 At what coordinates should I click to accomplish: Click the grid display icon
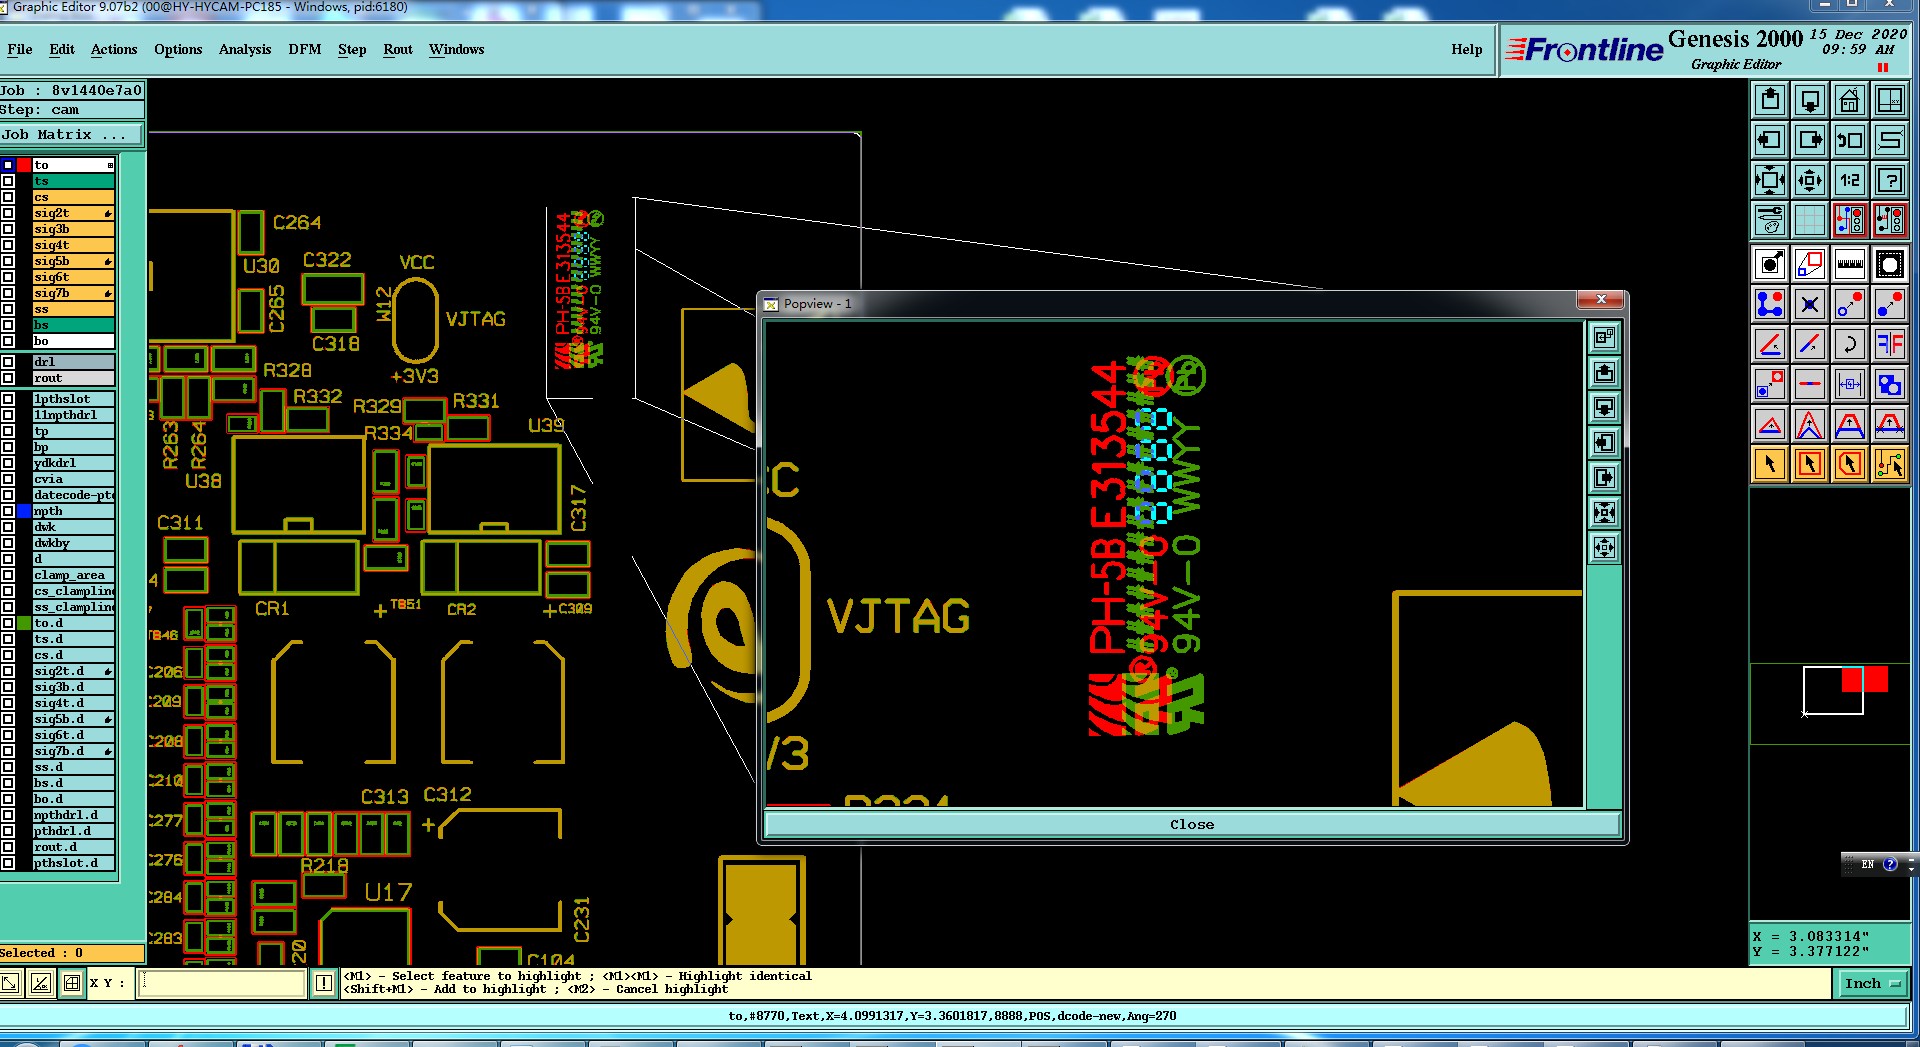point(1810,220)
